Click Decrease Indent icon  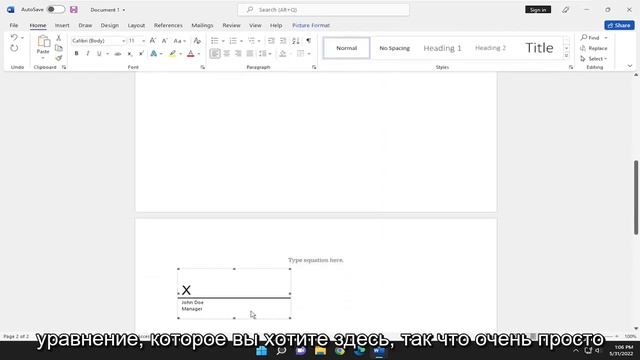tap(271, 41)
